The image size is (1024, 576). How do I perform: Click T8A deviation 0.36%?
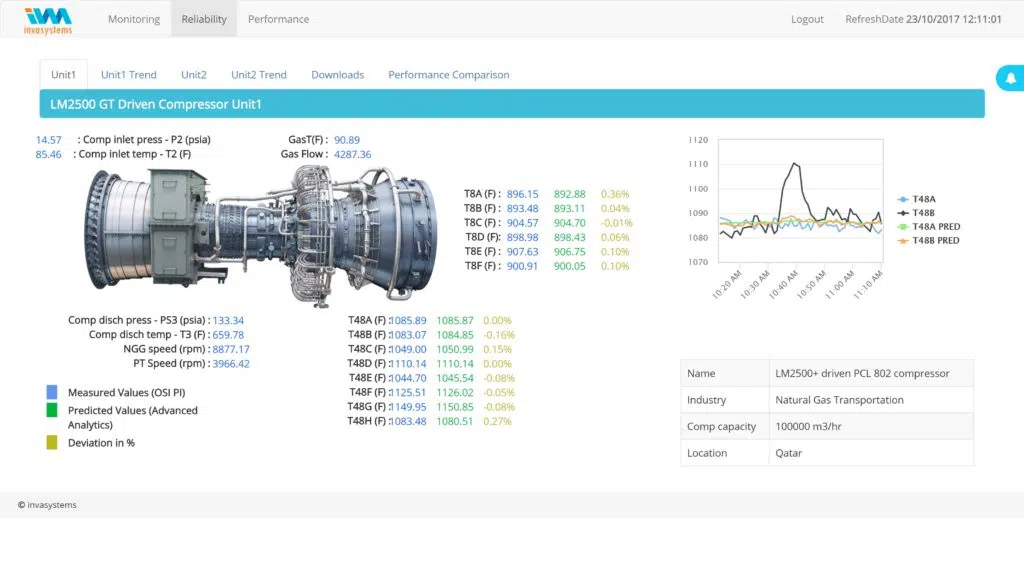pyautogui.click(x=615, y=194)
